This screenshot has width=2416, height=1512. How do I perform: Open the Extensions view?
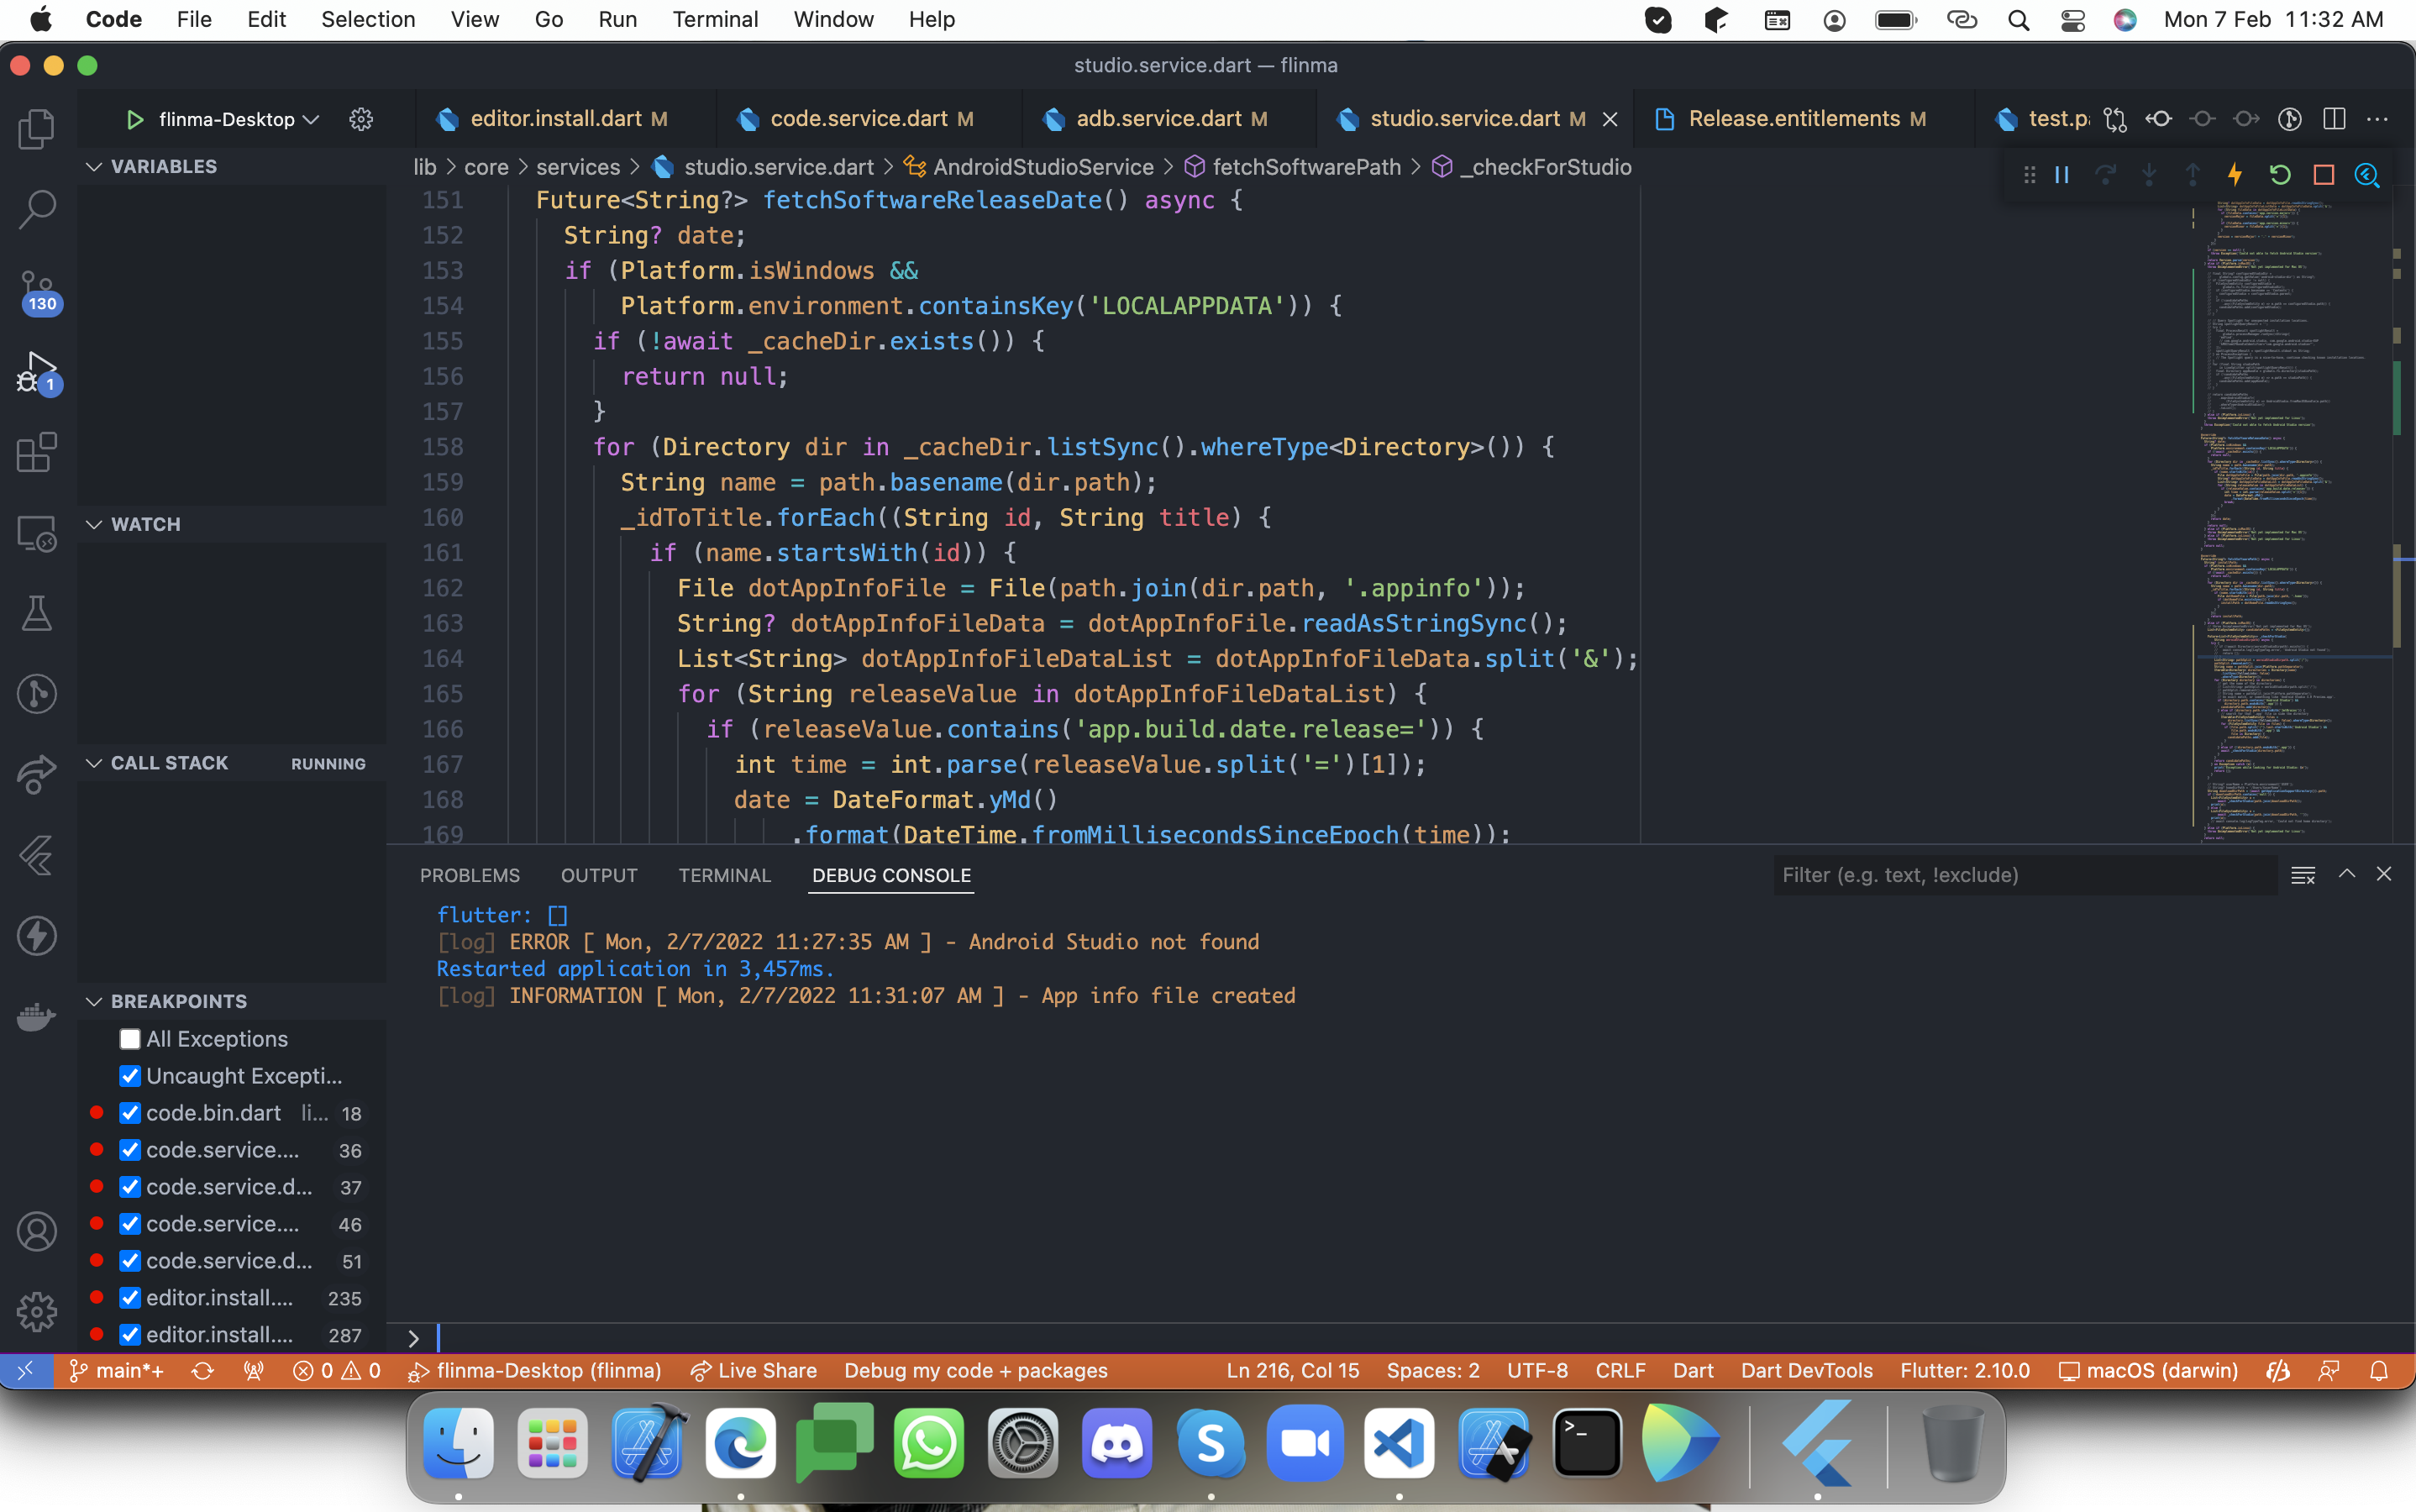(x=37, y=453)
